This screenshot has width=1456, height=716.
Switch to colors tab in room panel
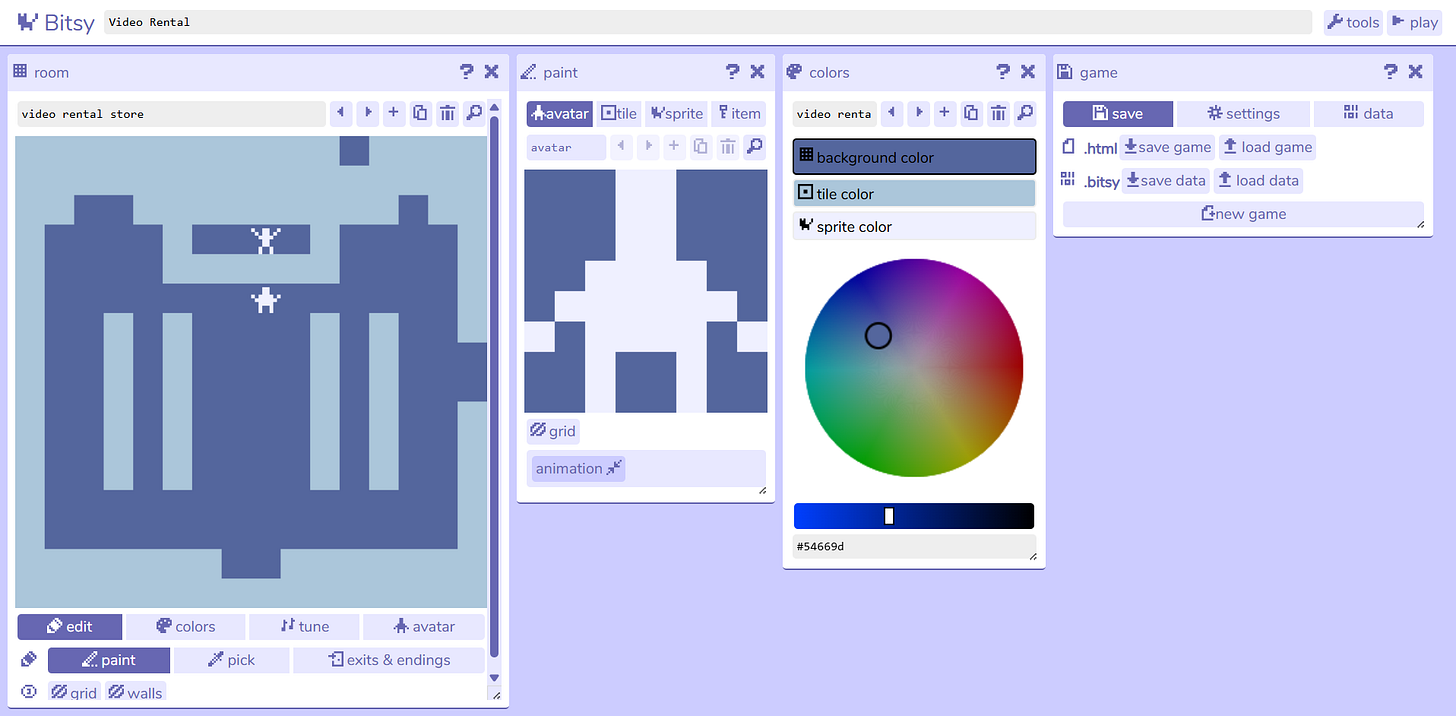[186, 627]
